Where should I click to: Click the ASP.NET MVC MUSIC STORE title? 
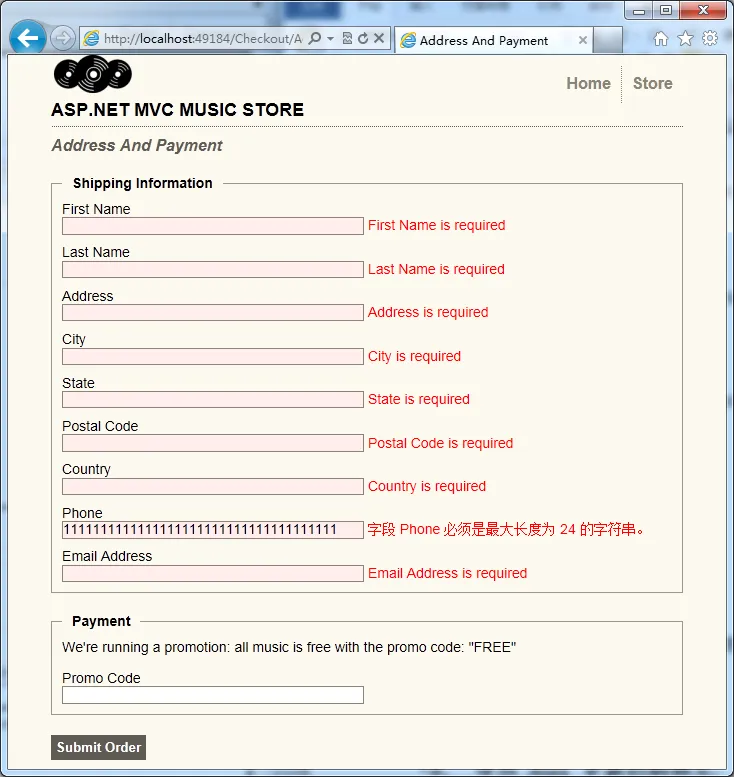pos(177,110)
